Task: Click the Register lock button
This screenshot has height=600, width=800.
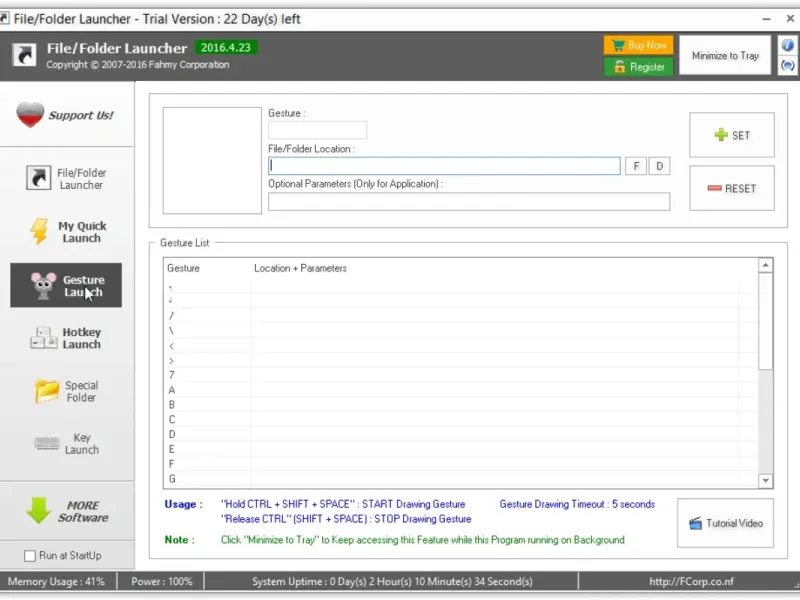Action: click(638, 67)
